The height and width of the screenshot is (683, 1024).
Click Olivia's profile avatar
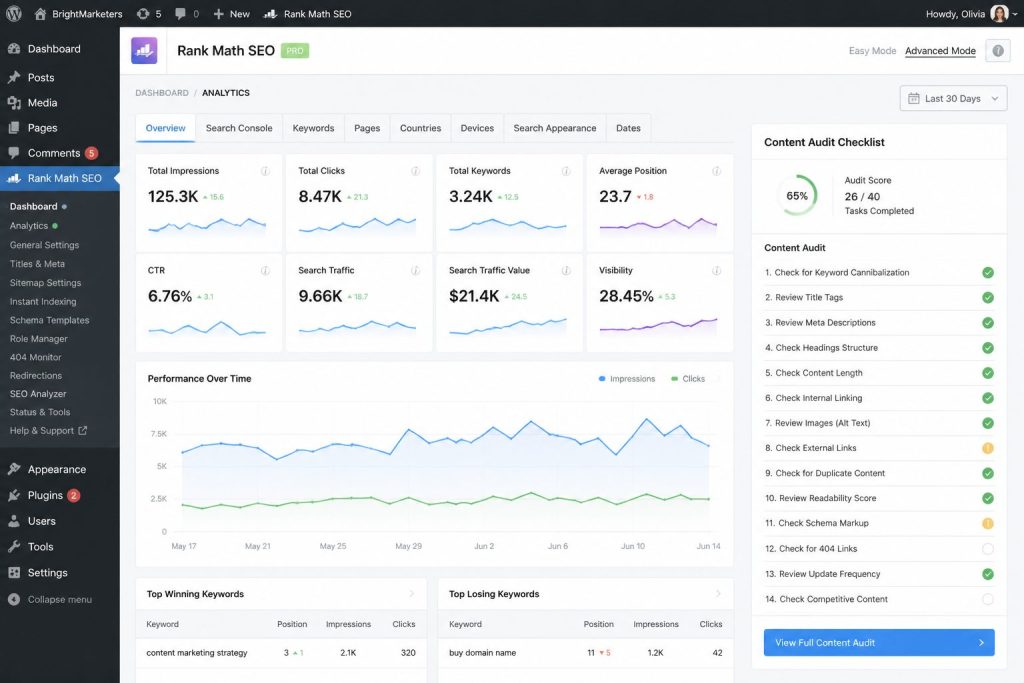click(999, 14)
